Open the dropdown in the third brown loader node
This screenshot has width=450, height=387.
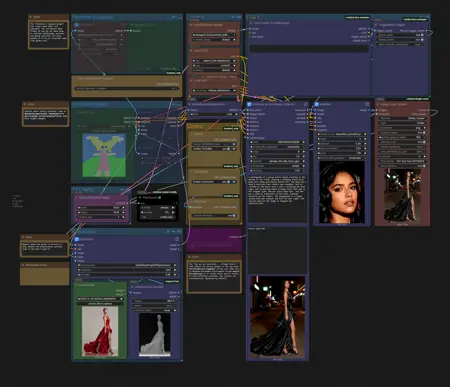point(215,90)
